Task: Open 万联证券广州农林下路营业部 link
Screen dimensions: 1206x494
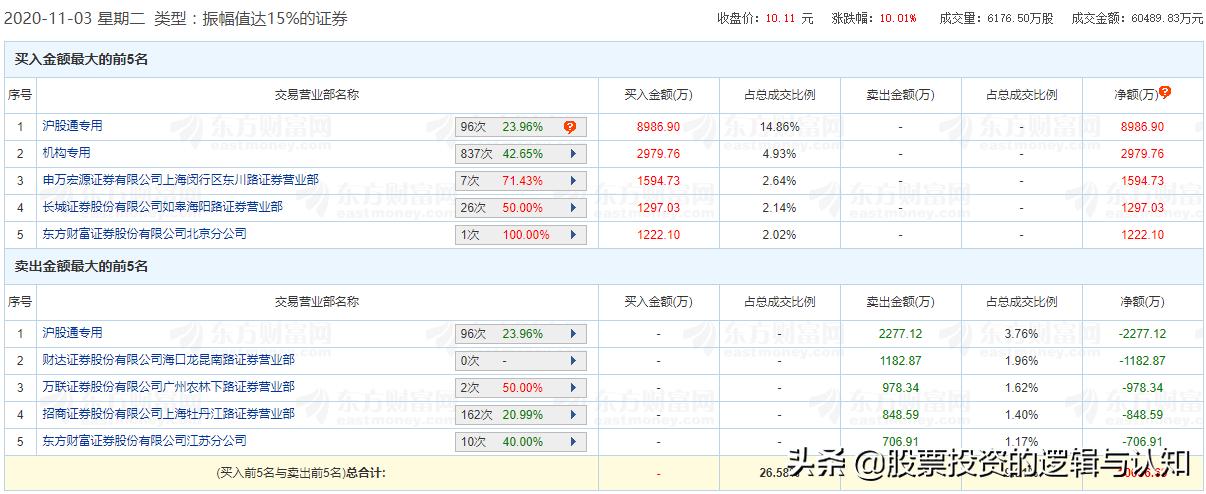Action: [x=168, y=387]
